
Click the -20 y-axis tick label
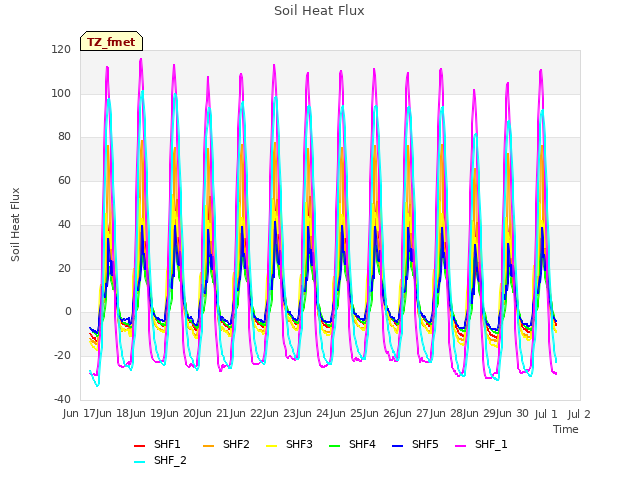(x=62, y=356)
